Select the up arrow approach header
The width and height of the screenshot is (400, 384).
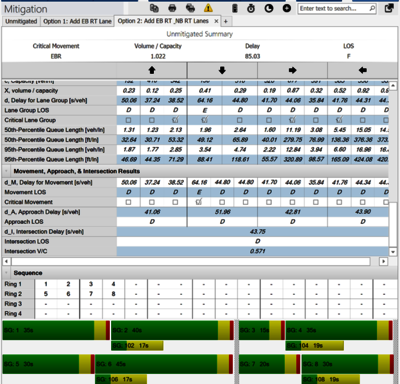click(152, 70)
